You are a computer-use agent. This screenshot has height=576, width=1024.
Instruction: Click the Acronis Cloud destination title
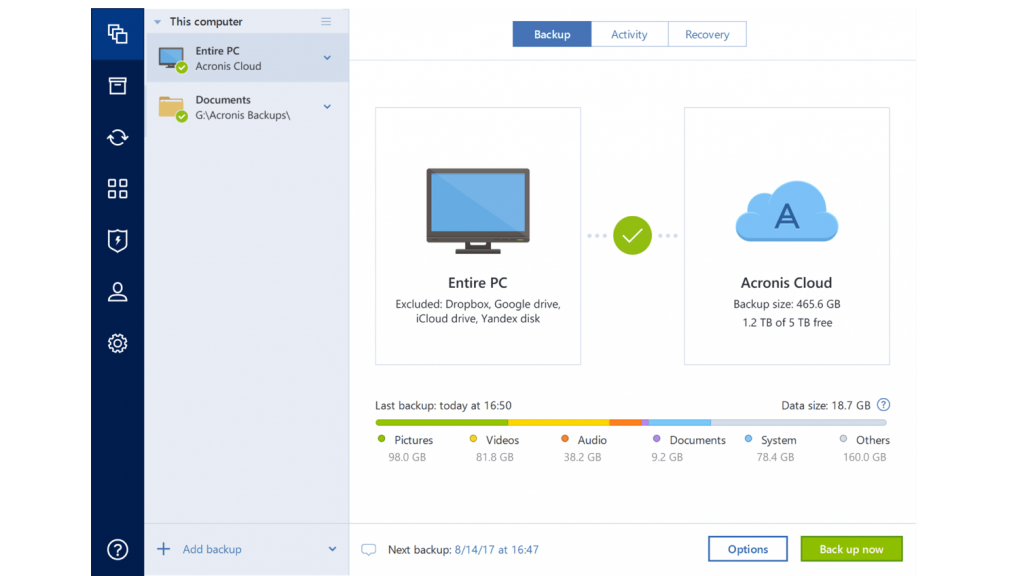(x=786, y=283)
